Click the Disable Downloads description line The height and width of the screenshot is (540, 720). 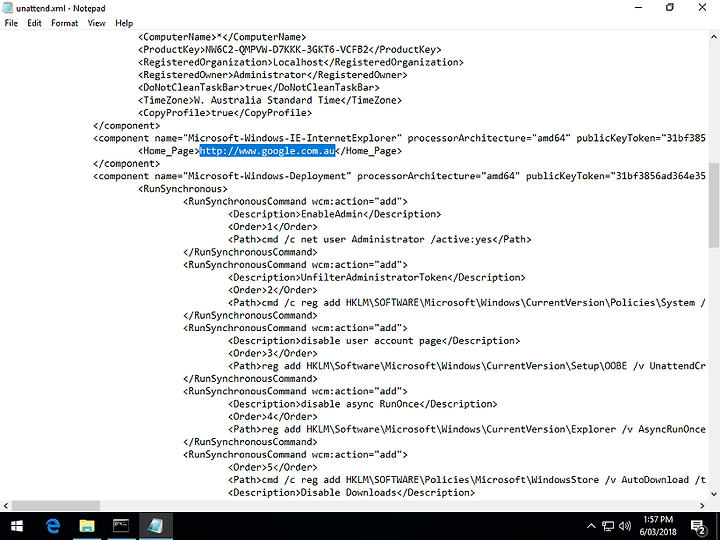tap(351, 492)
